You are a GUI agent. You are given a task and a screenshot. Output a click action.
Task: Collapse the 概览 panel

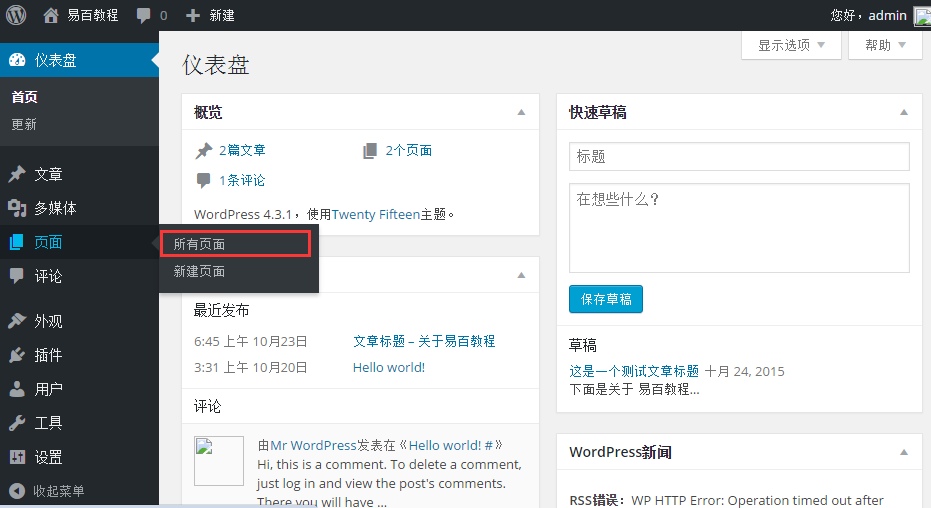coord(521,112)
